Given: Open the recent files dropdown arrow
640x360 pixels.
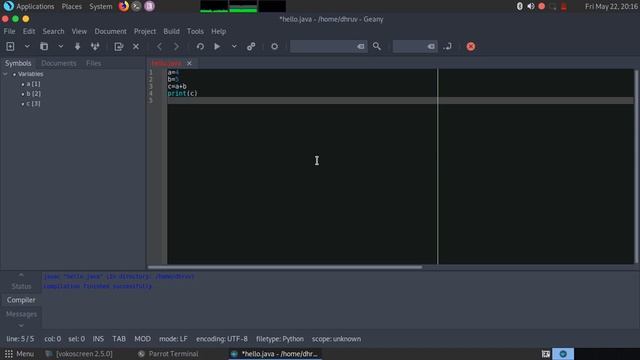Looking at the screenshot, I should click(60, 47).
